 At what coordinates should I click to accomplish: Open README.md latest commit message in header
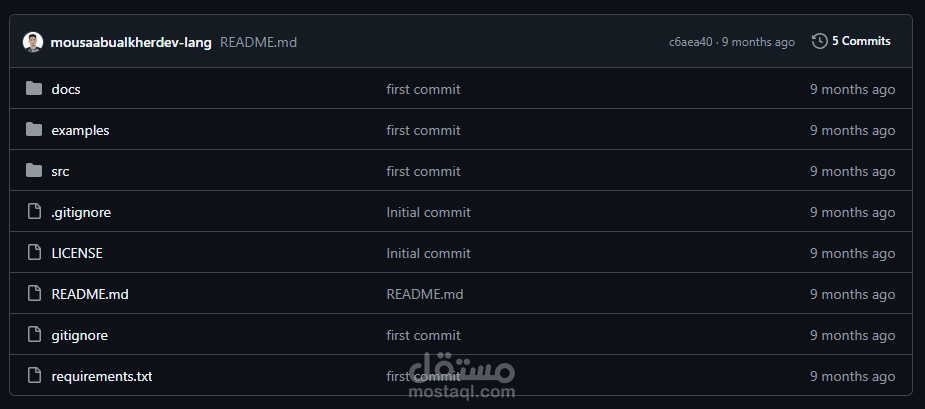click(x=258, y=42)
